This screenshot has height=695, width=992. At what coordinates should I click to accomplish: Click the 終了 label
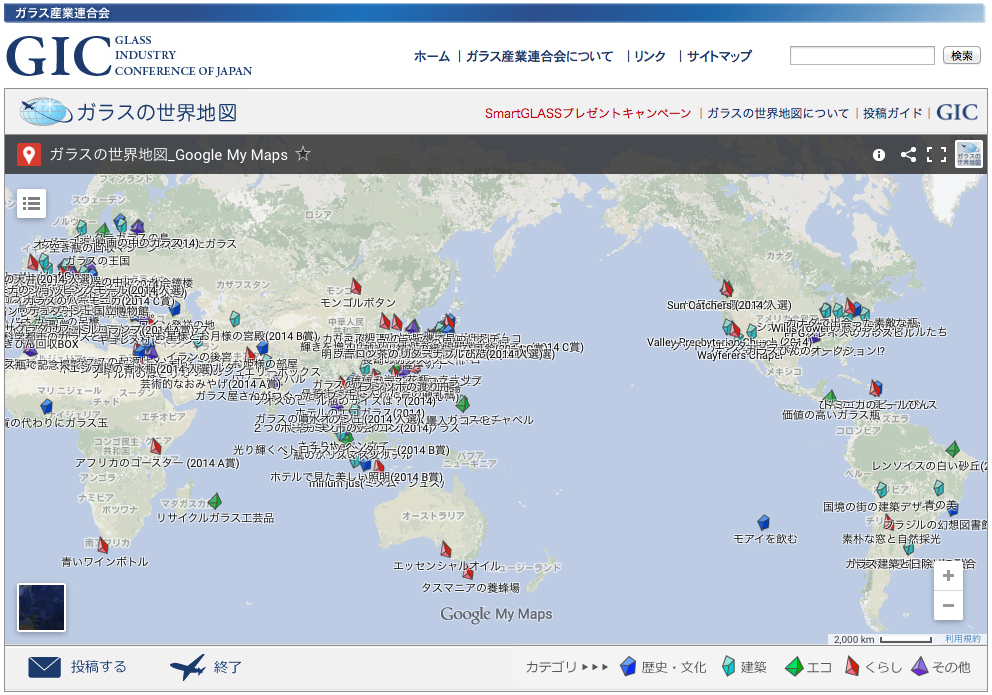tap(227, 667)
